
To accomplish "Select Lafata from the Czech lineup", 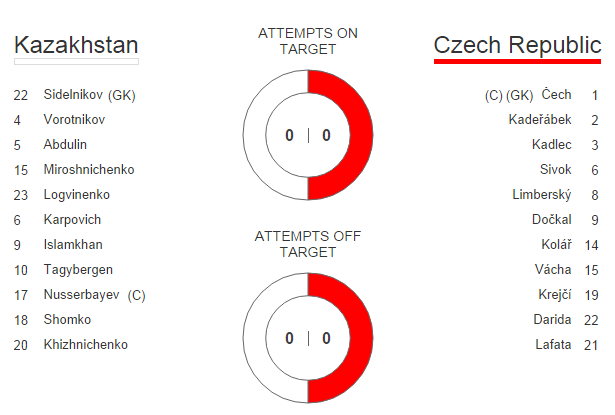I will coord(553,345).
